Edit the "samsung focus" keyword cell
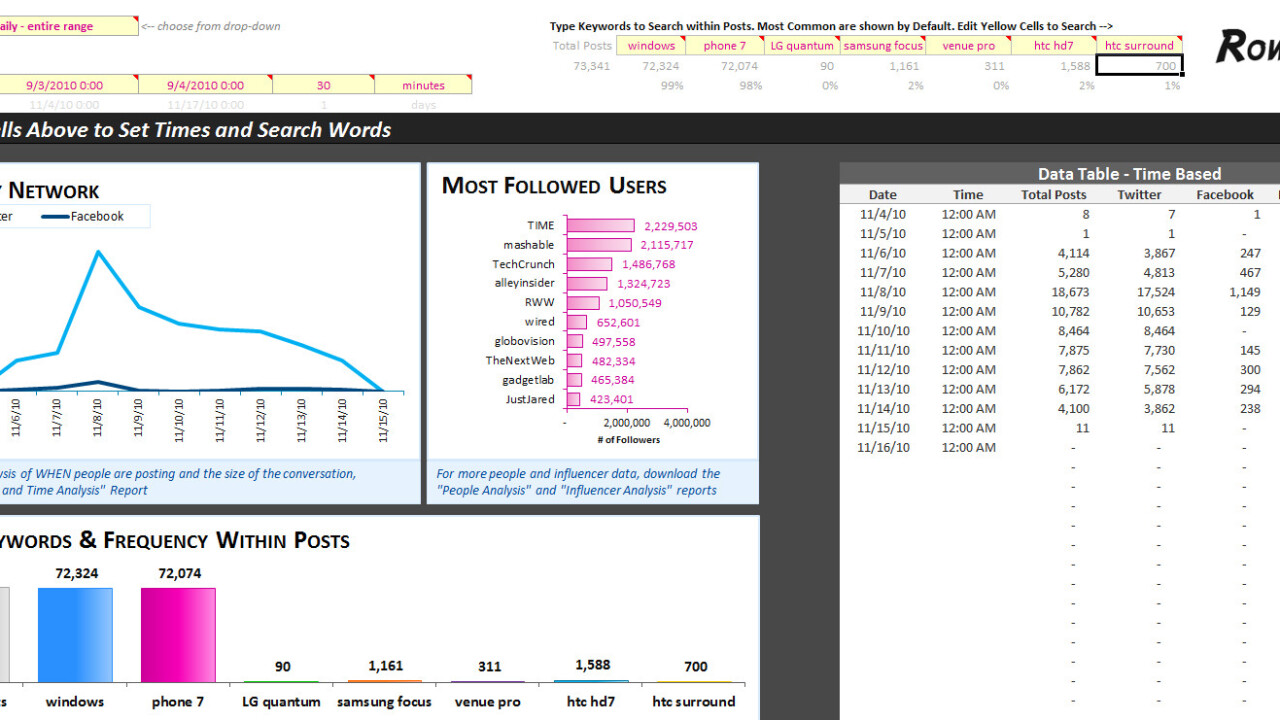Viewport: 1280px width, 720px height. coord(883,45)
